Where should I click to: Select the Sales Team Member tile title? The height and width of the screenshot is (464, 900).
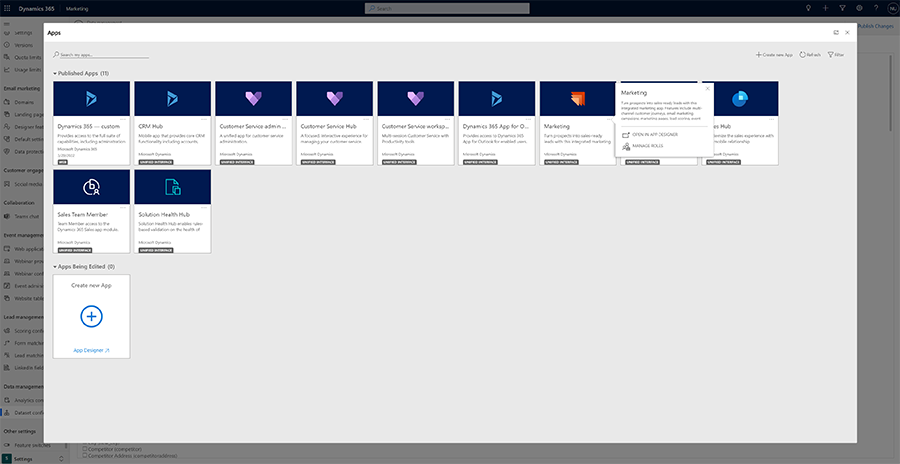(82, 214)
